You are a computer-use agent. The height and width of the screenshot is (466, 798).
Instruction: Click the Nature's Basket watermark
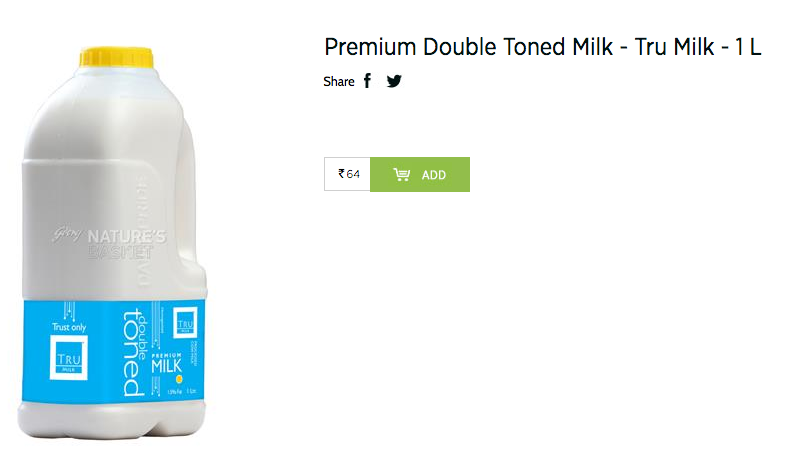[x=109, y=244]
